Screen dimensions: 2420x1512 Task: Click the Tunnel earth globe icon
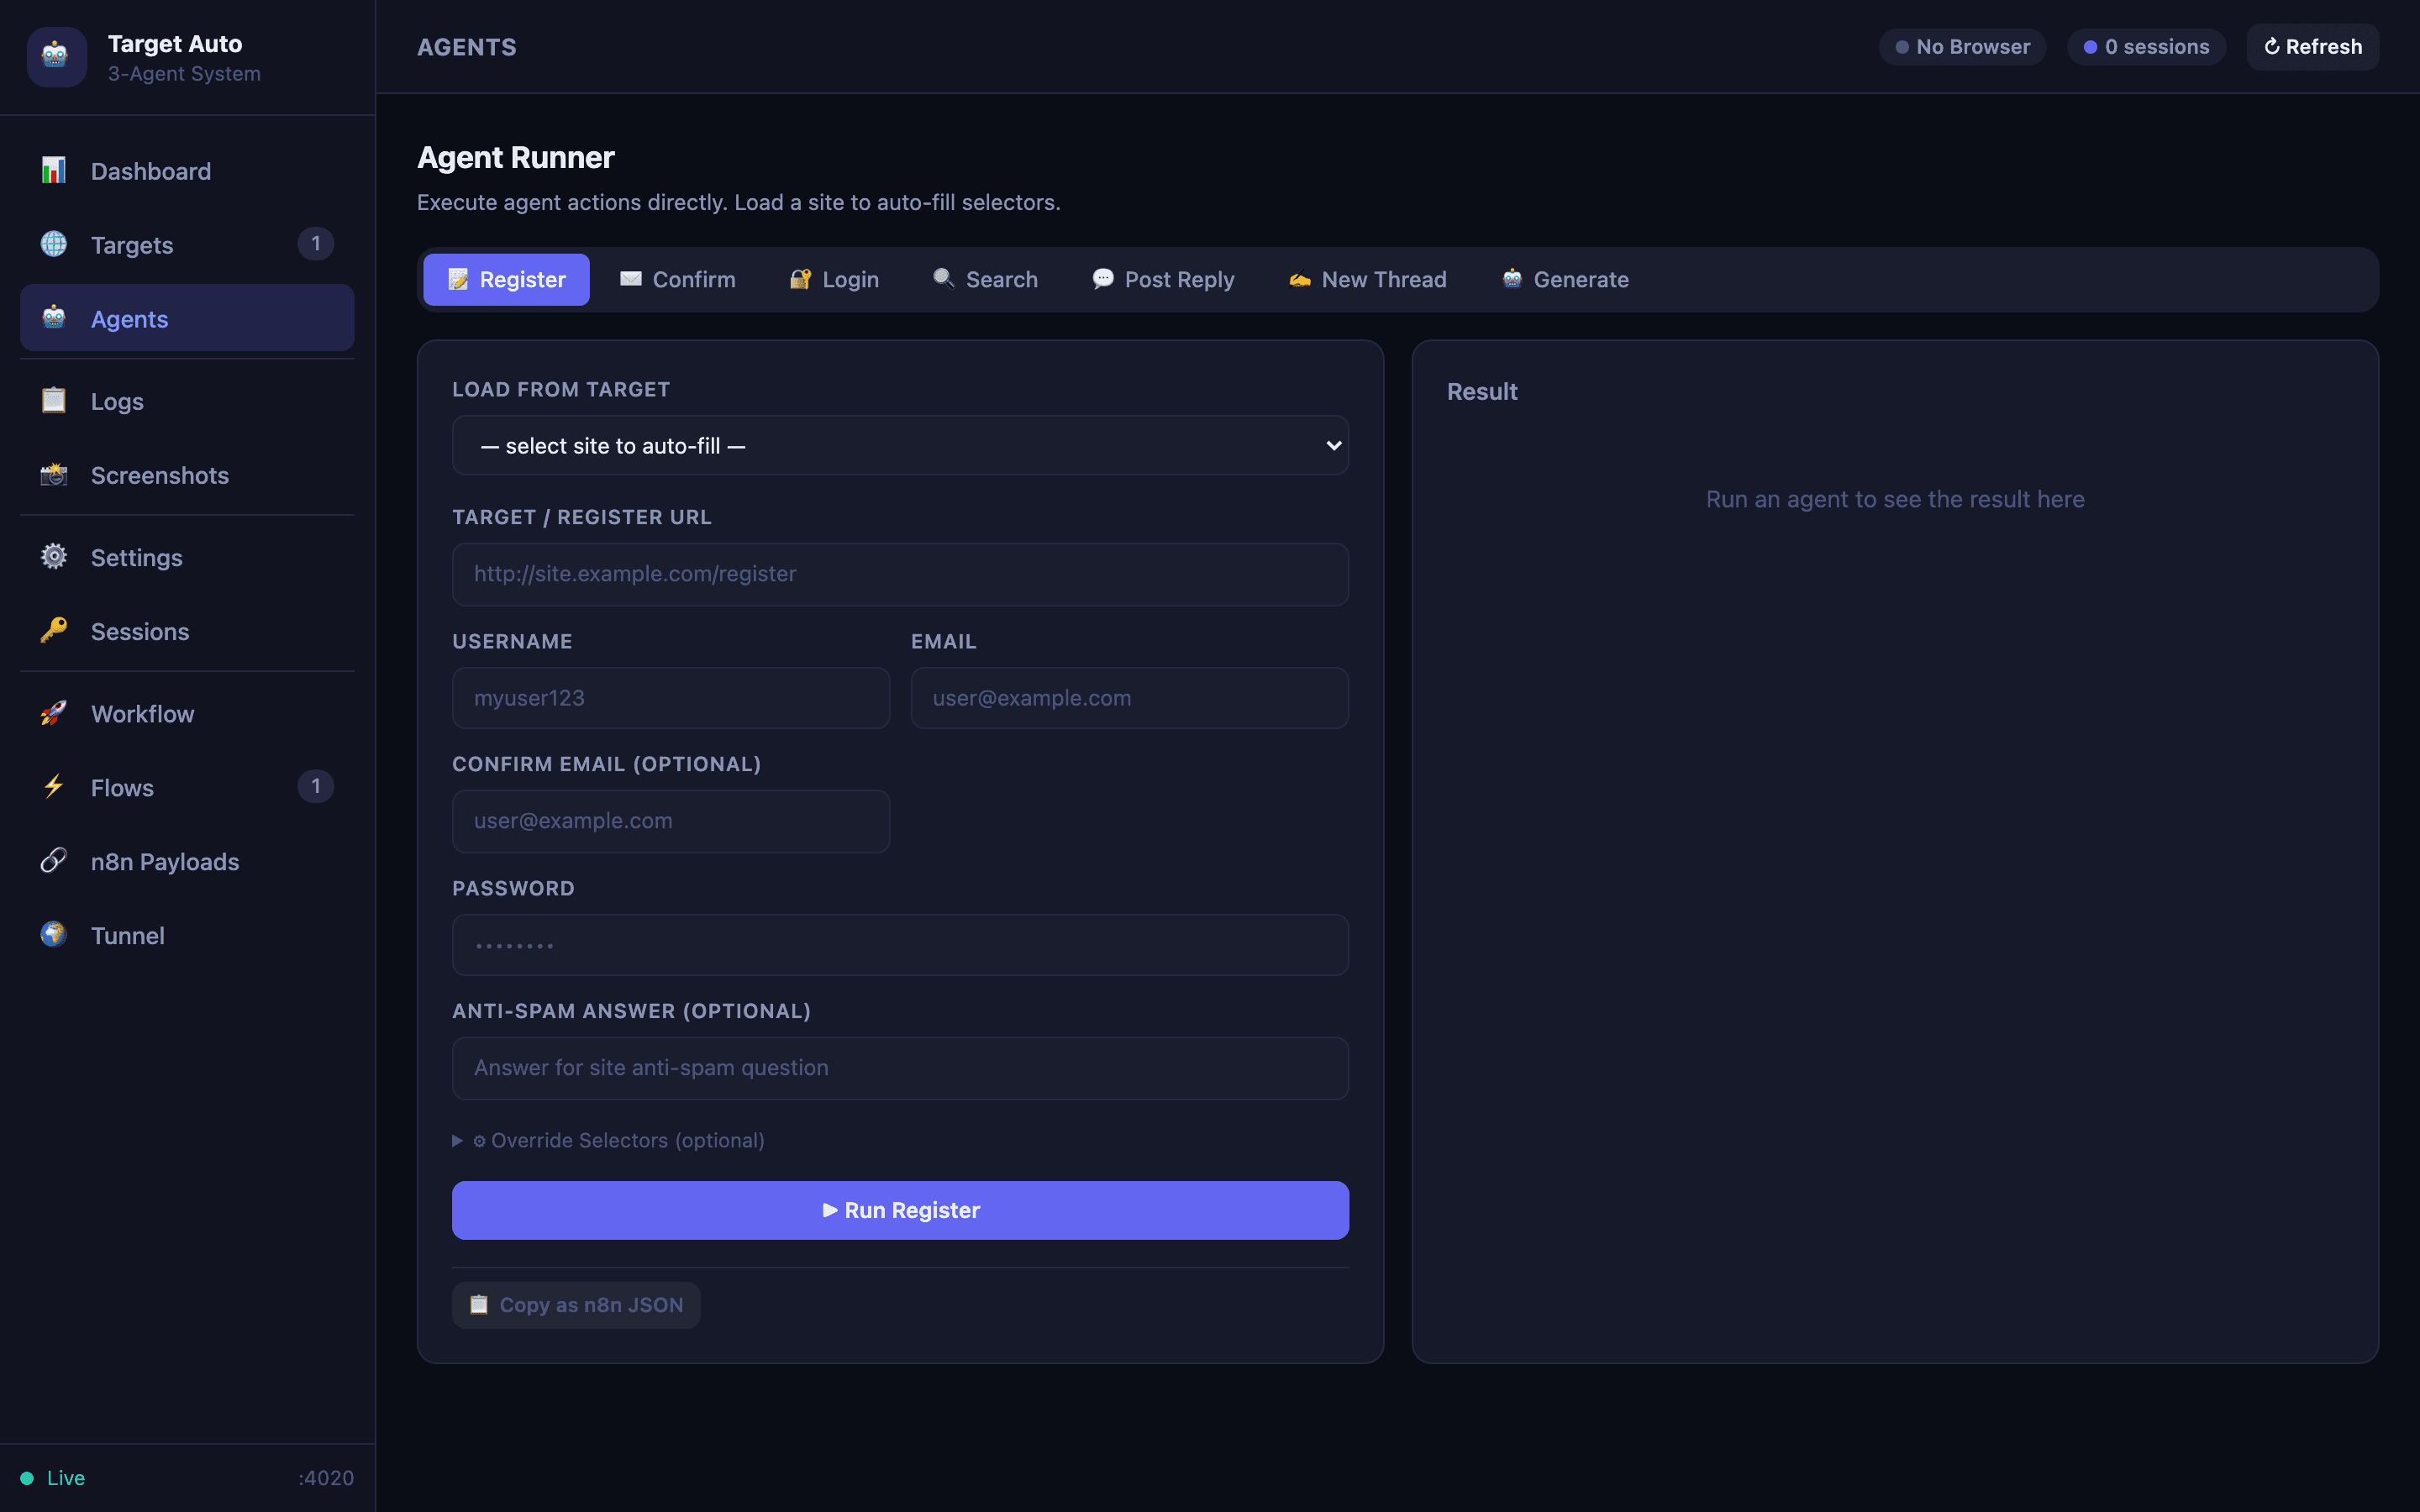[54, 935]
